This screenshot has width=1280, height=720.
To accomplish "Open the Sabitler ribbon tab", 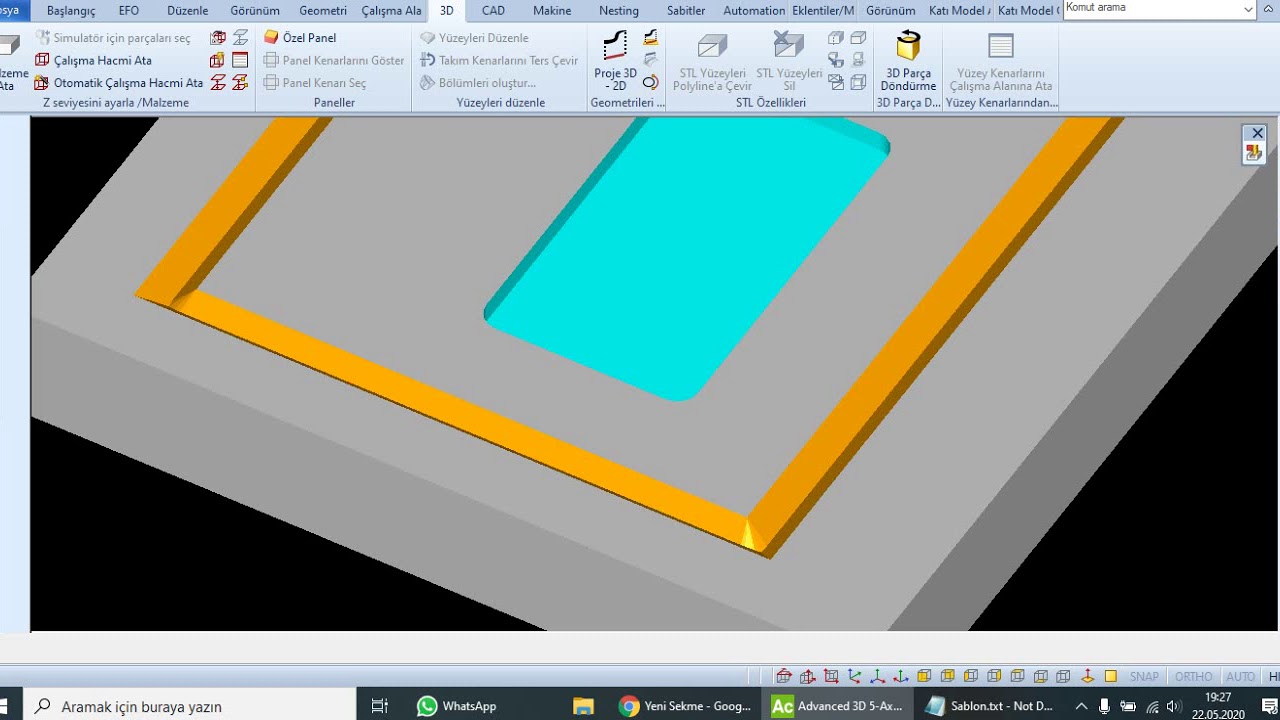I will click(686, 10).
